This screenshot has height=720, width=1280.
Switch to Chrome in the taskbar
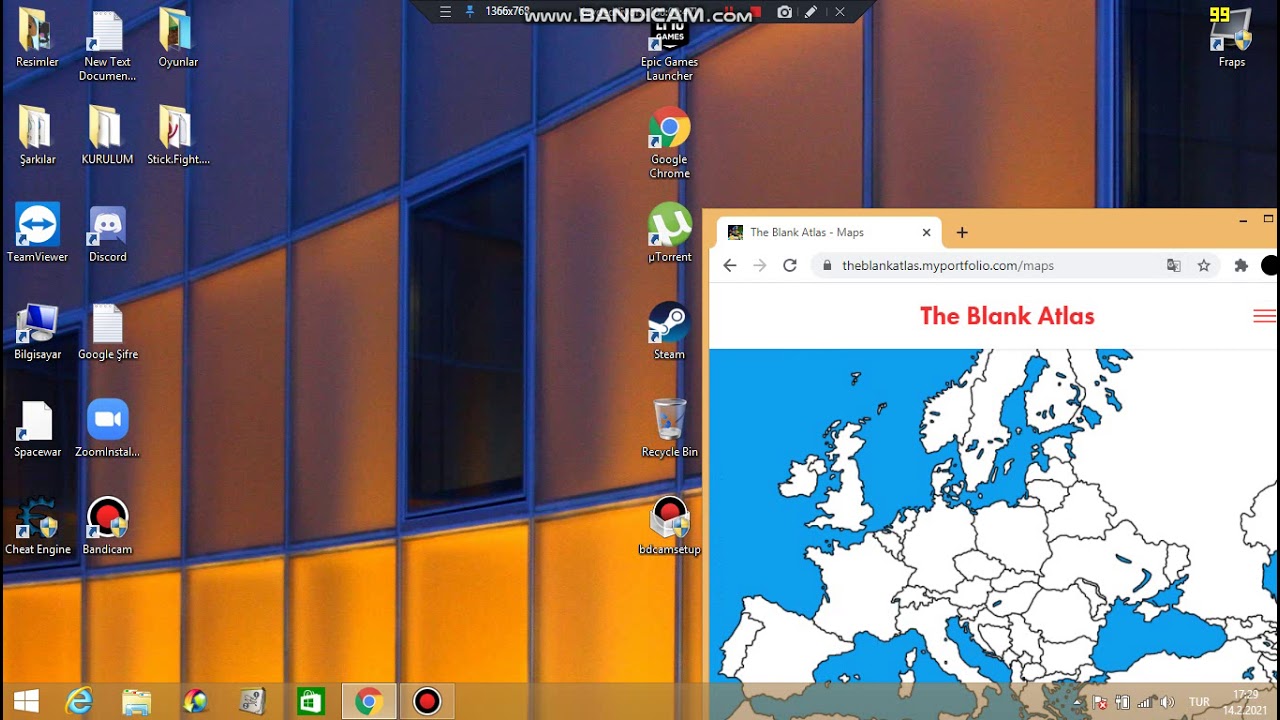point(369,702)
